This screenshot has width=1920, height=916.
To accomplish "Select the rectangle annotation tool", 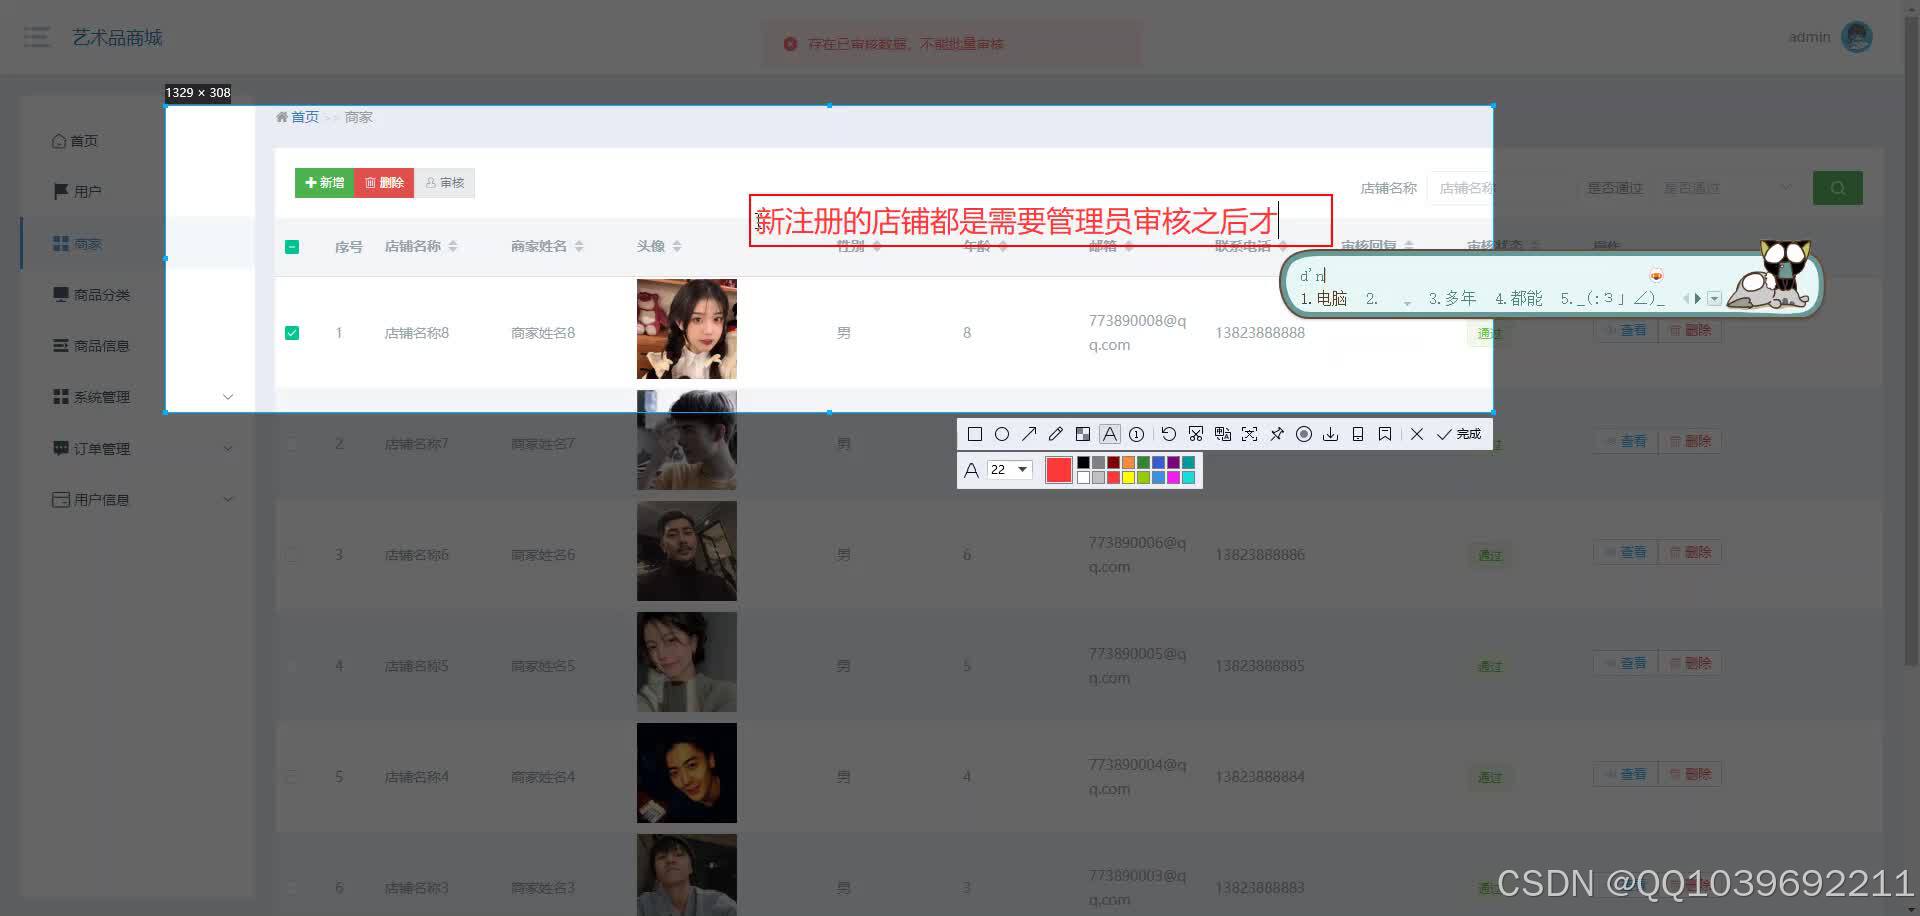I will click(x=975, y=434).
